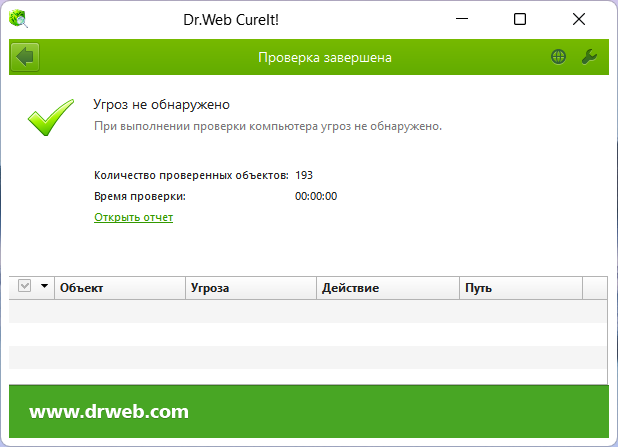Open the language globe menu
This screenshot has width=618, height=447.
[558, 57]
